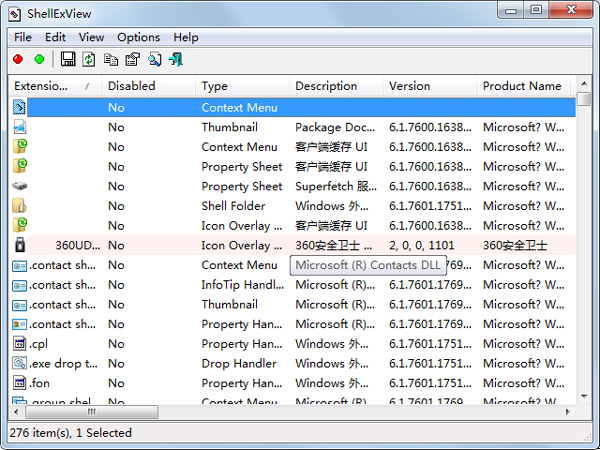This screenshot has width=600, height=450.
Task: Click the horizontal scrollbar left arrow
Action: (x=16, y=412)
